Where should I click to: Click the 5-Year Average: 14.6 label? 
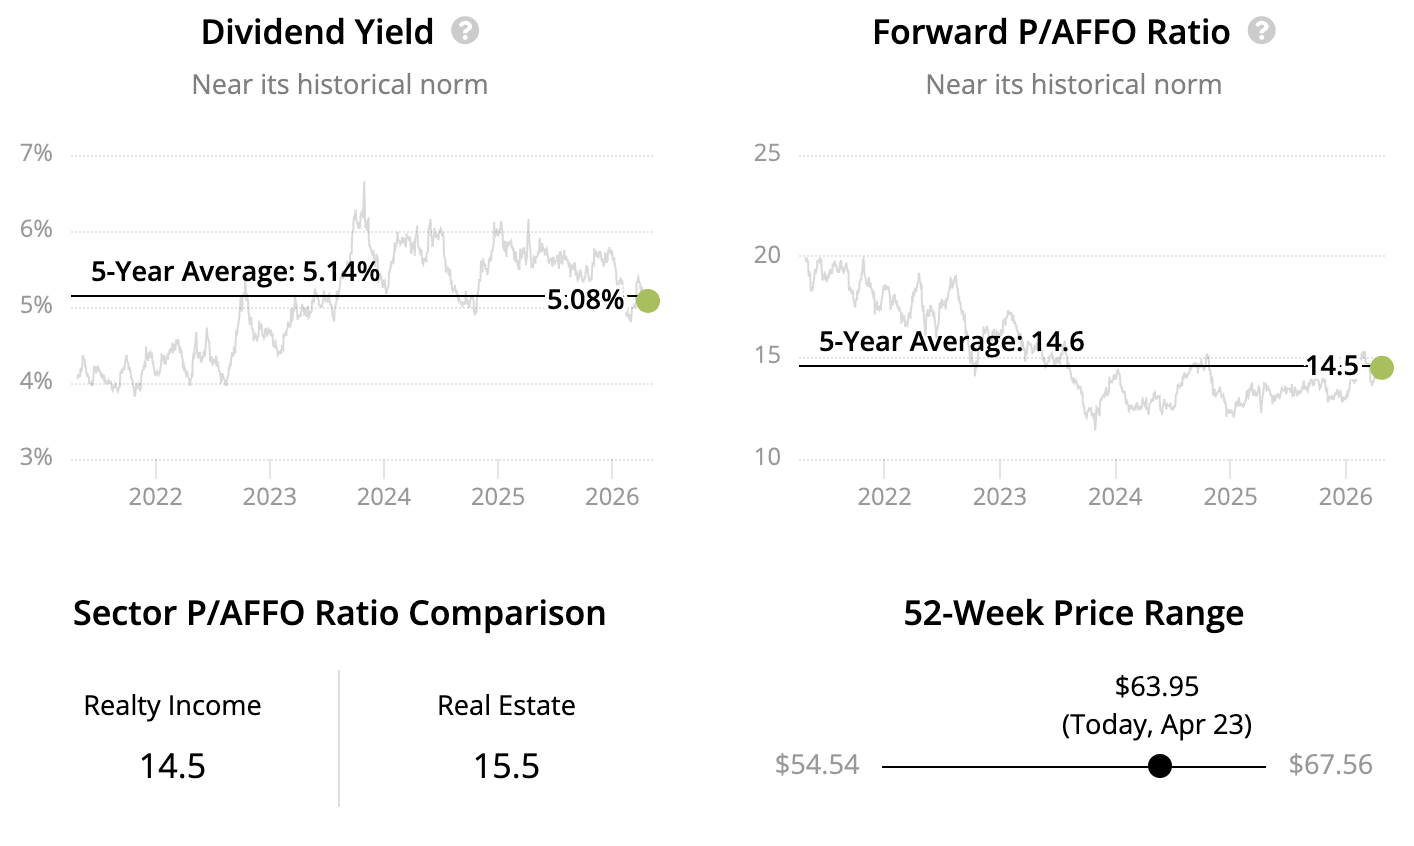click(x=951, y=341)
